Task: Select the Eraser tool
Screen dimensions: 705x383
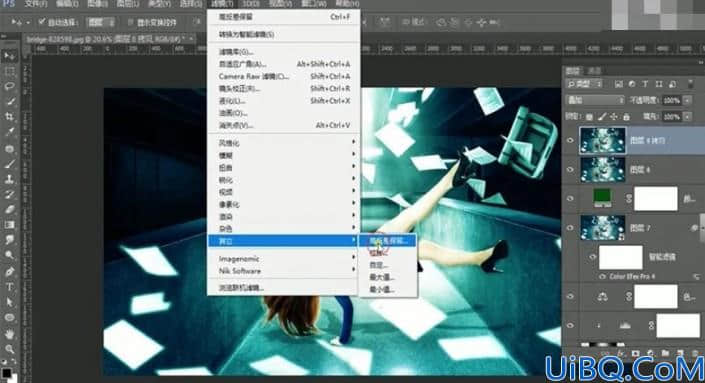Action: [x=9, y=209]
